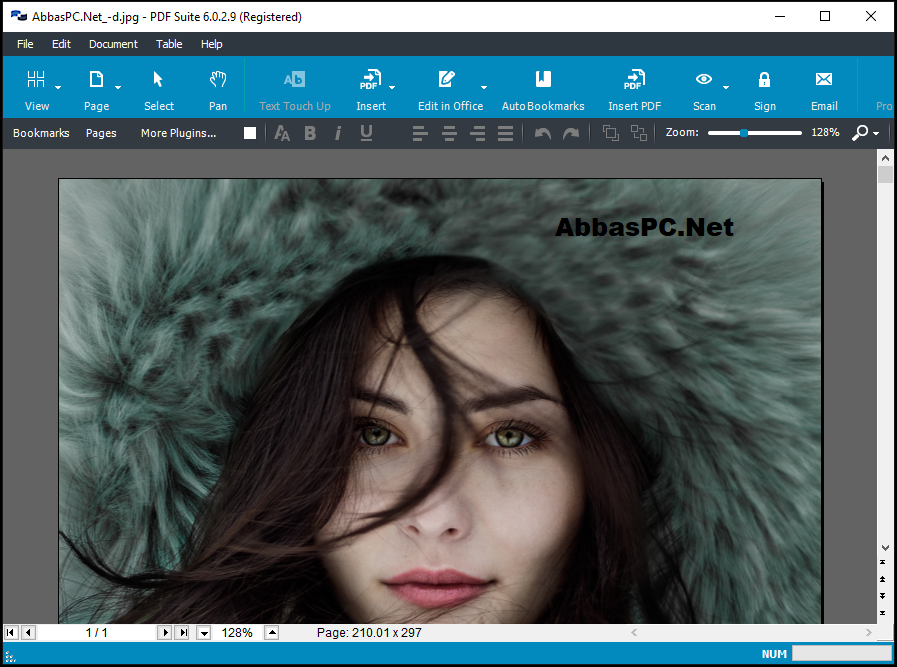Click the Zoom slider handle
This screenshot has height=667, width=897.
coord(744,133)
